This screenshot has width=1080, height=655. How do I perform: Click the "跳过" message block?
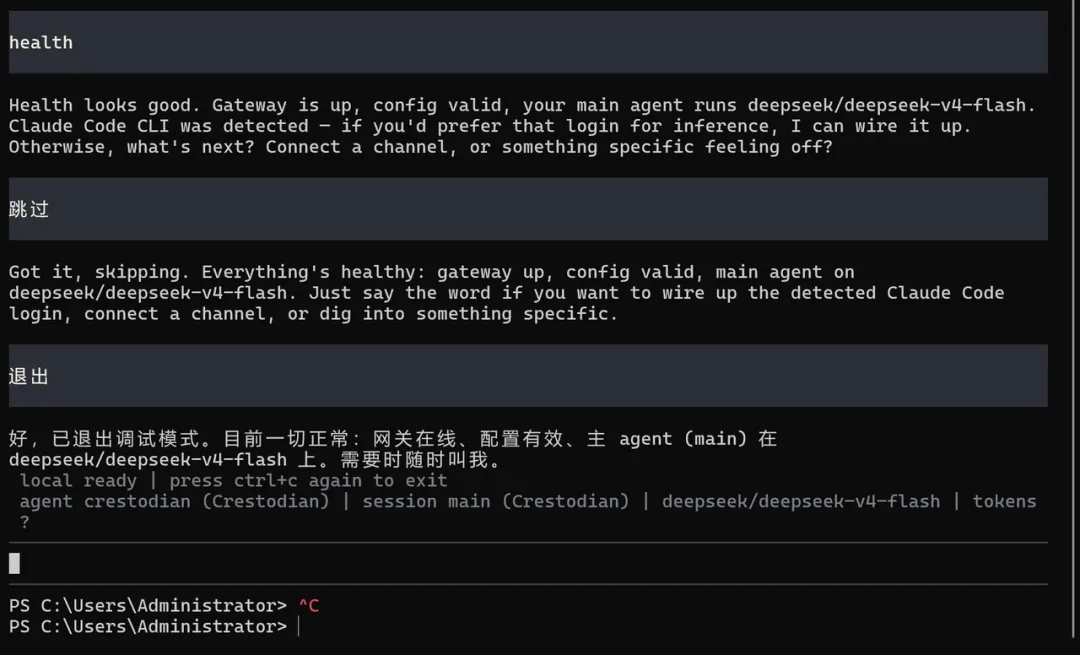[528, 209]
